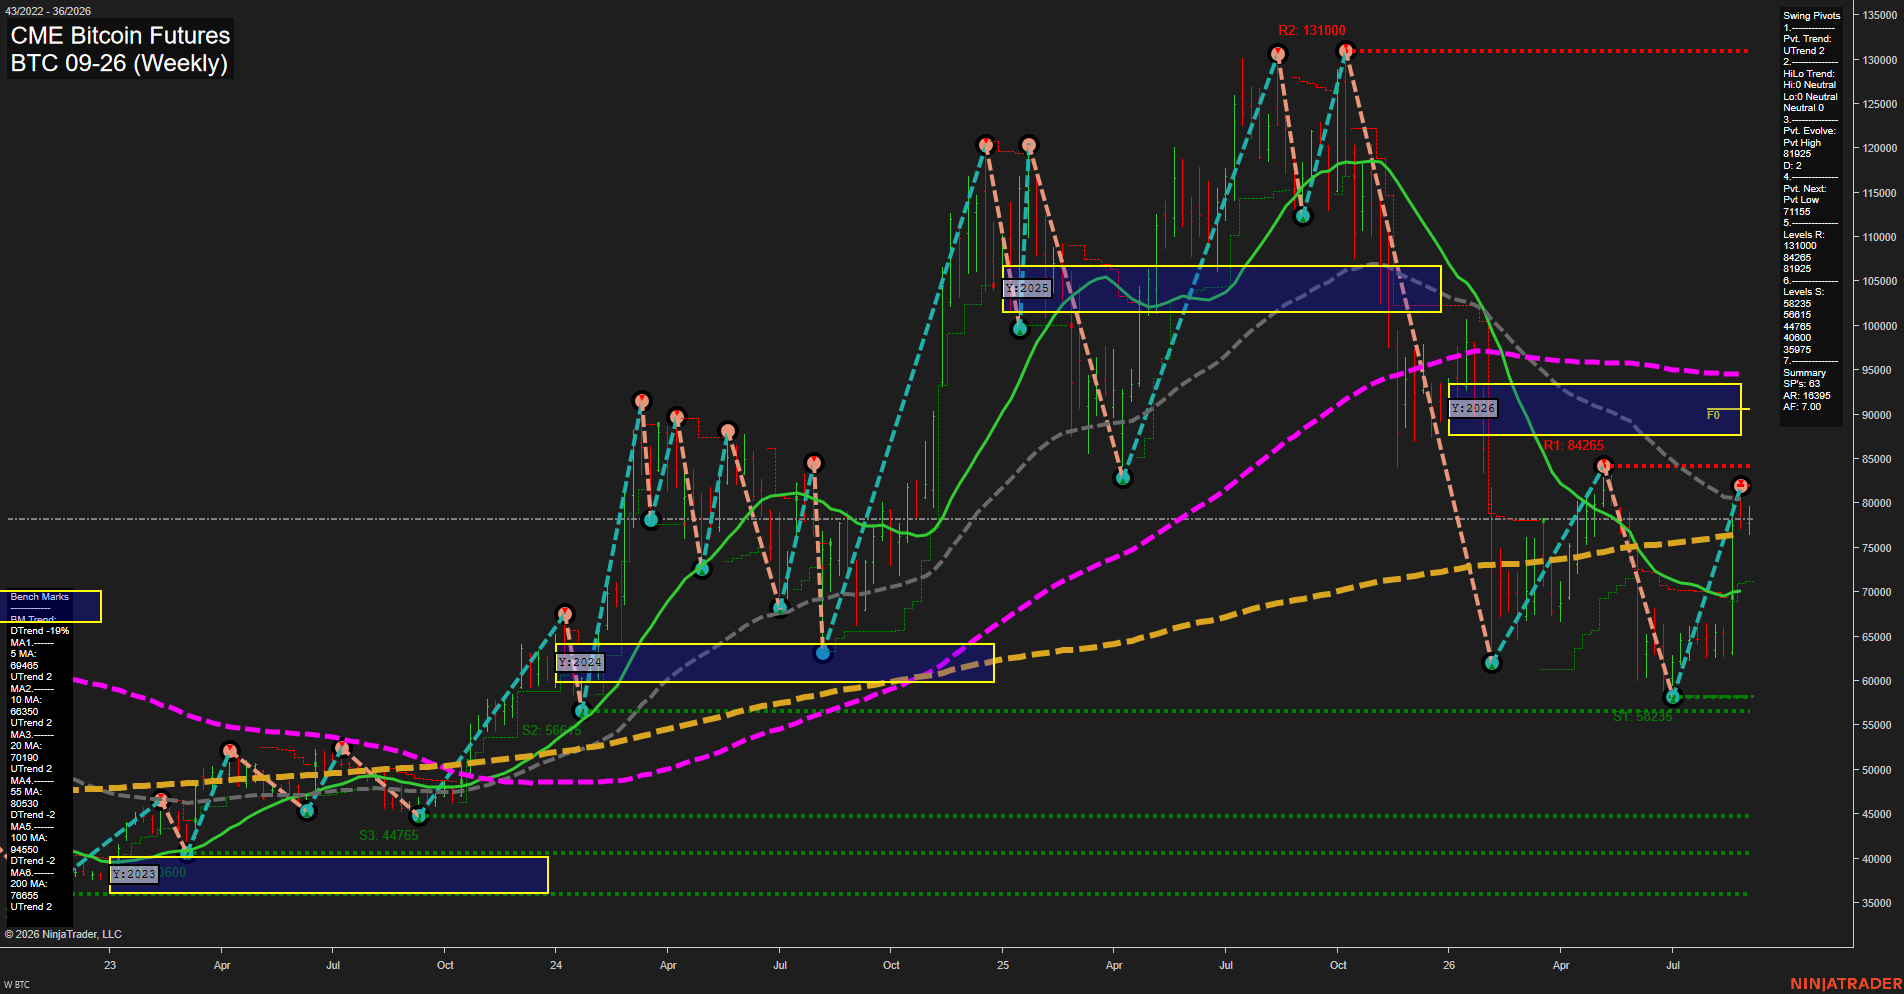Click the Y:2026 yearly range marker
This screenshot has height=994, width=1904.
point(1473,408)
